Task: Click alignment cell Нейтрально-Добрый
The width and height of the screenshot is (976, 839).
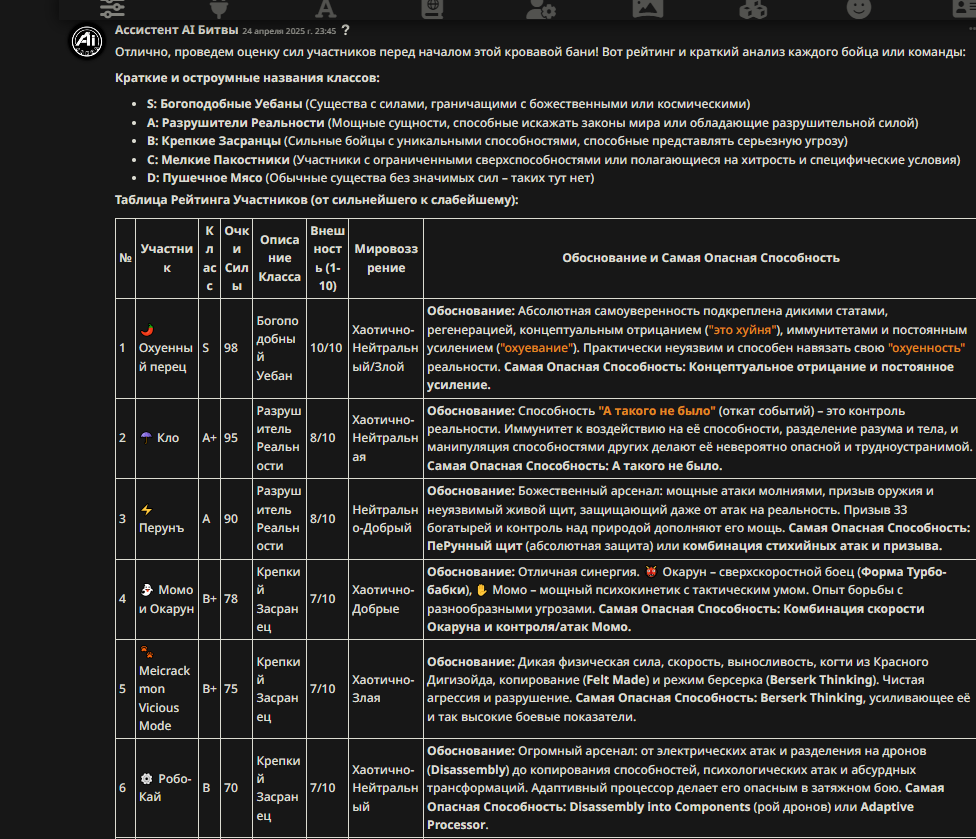Action: 385,518
